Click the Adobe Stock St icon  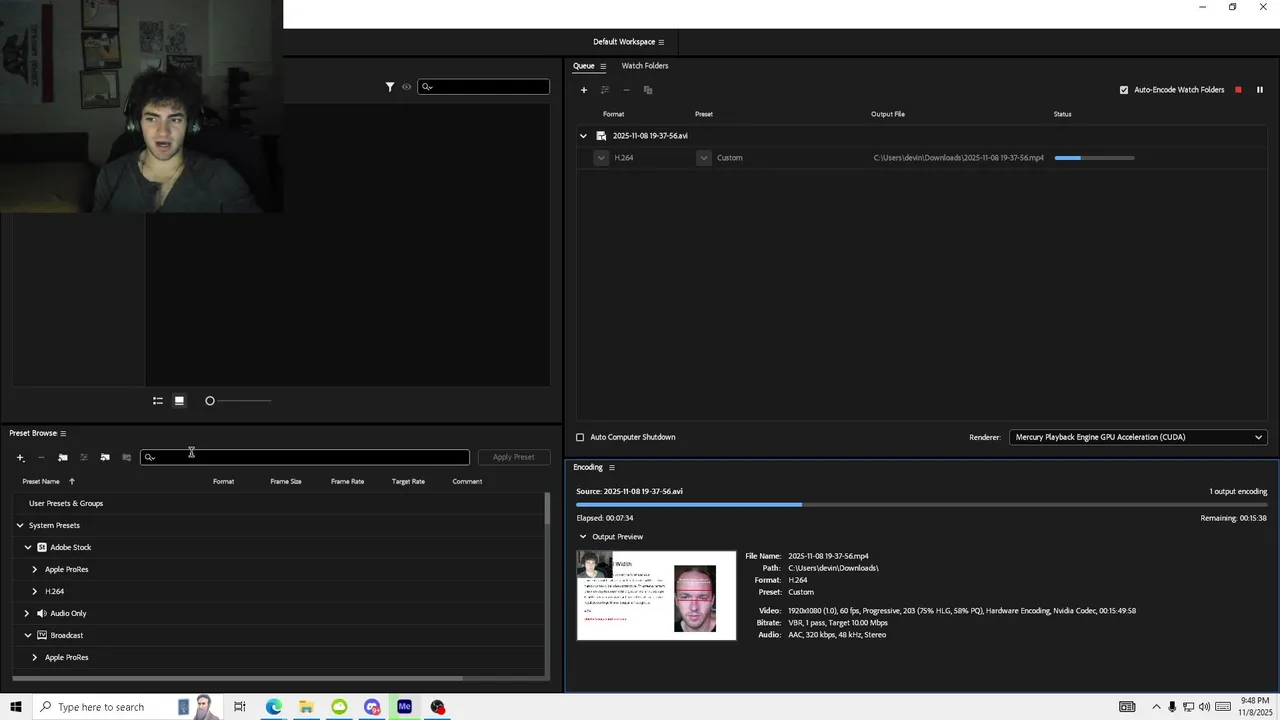point(42,547)
